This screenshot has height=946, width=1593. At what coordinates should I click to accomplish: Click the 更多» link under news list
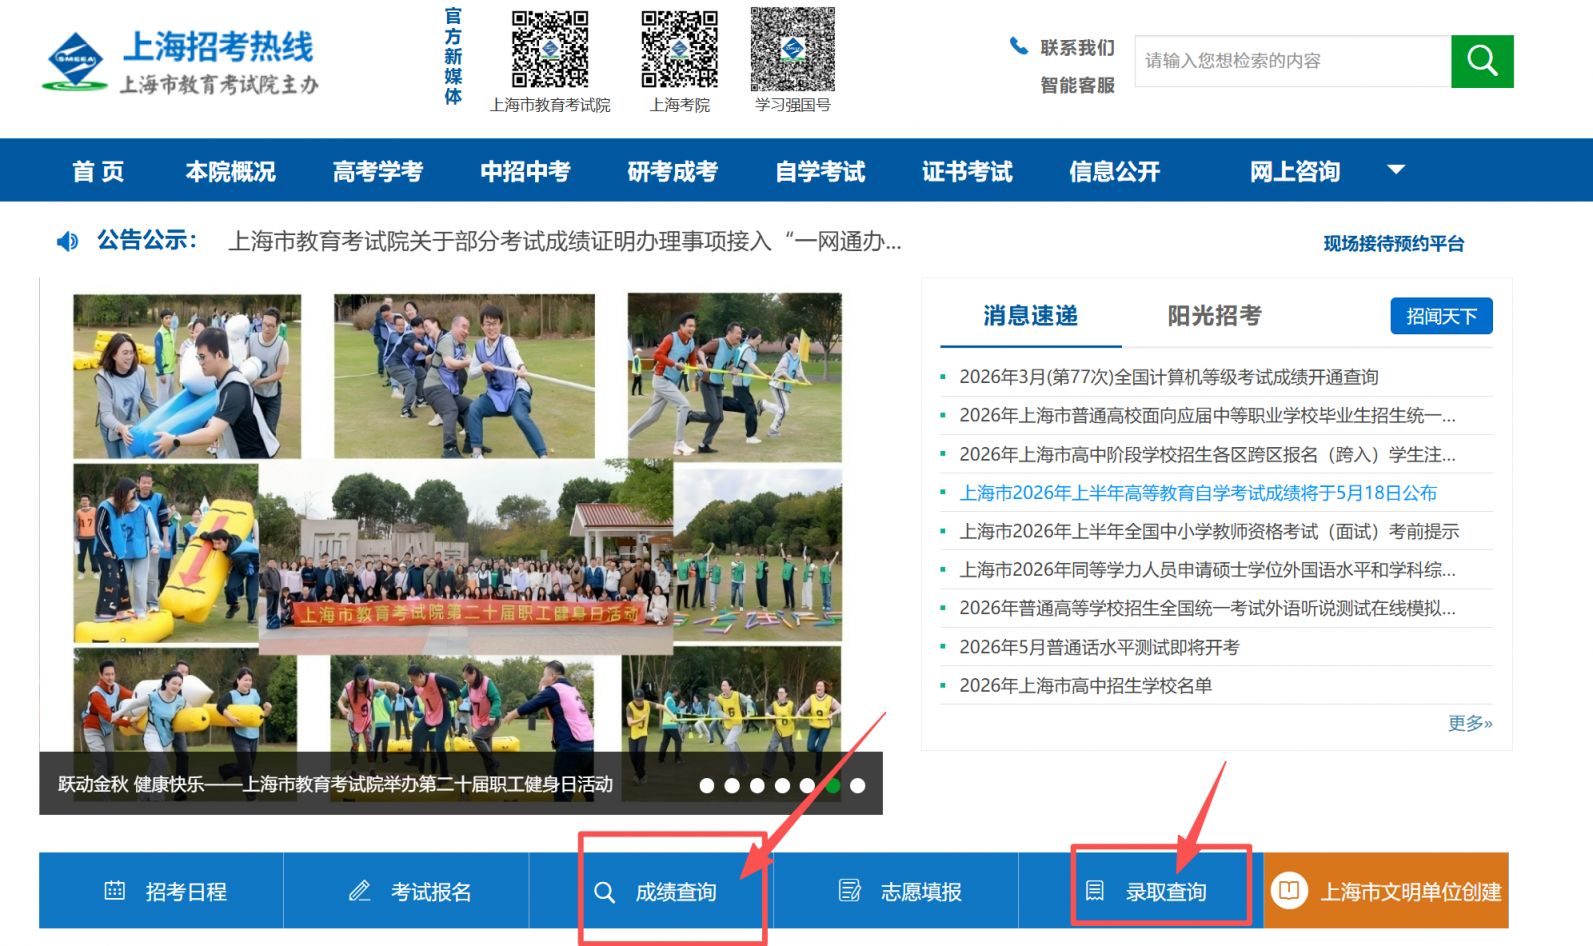pos(1470,723)
